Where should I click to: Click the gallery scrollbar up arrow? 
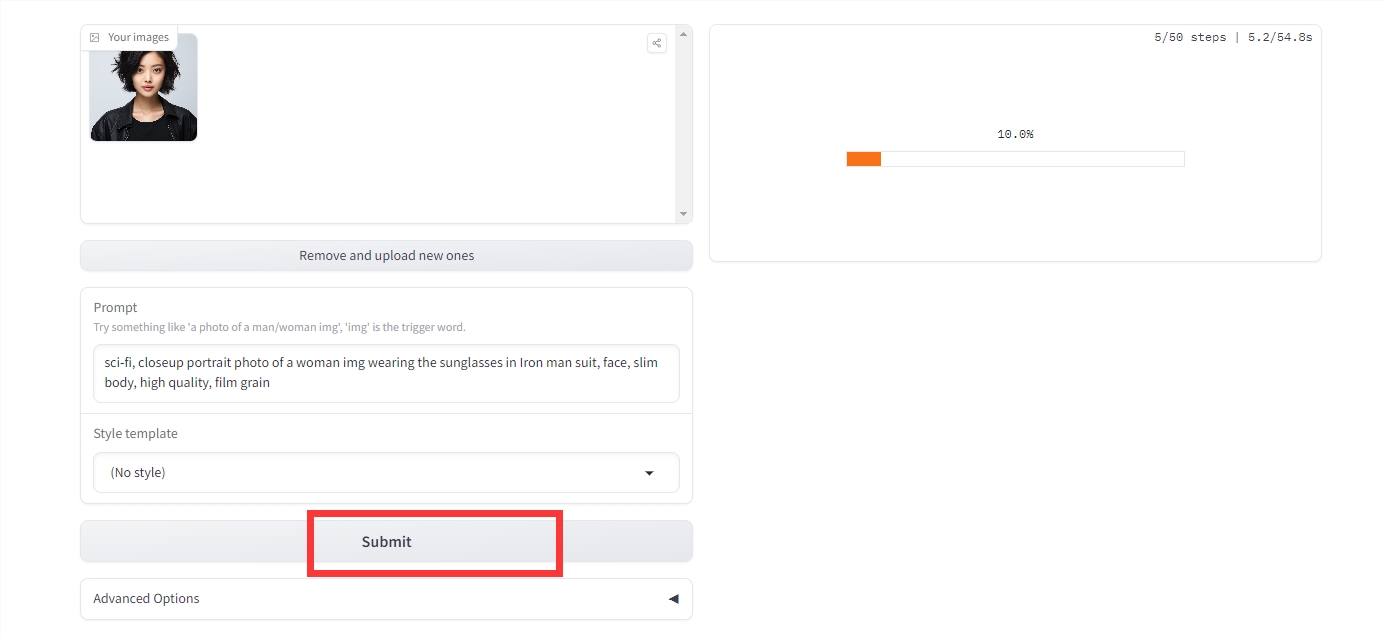click(684, 35)
